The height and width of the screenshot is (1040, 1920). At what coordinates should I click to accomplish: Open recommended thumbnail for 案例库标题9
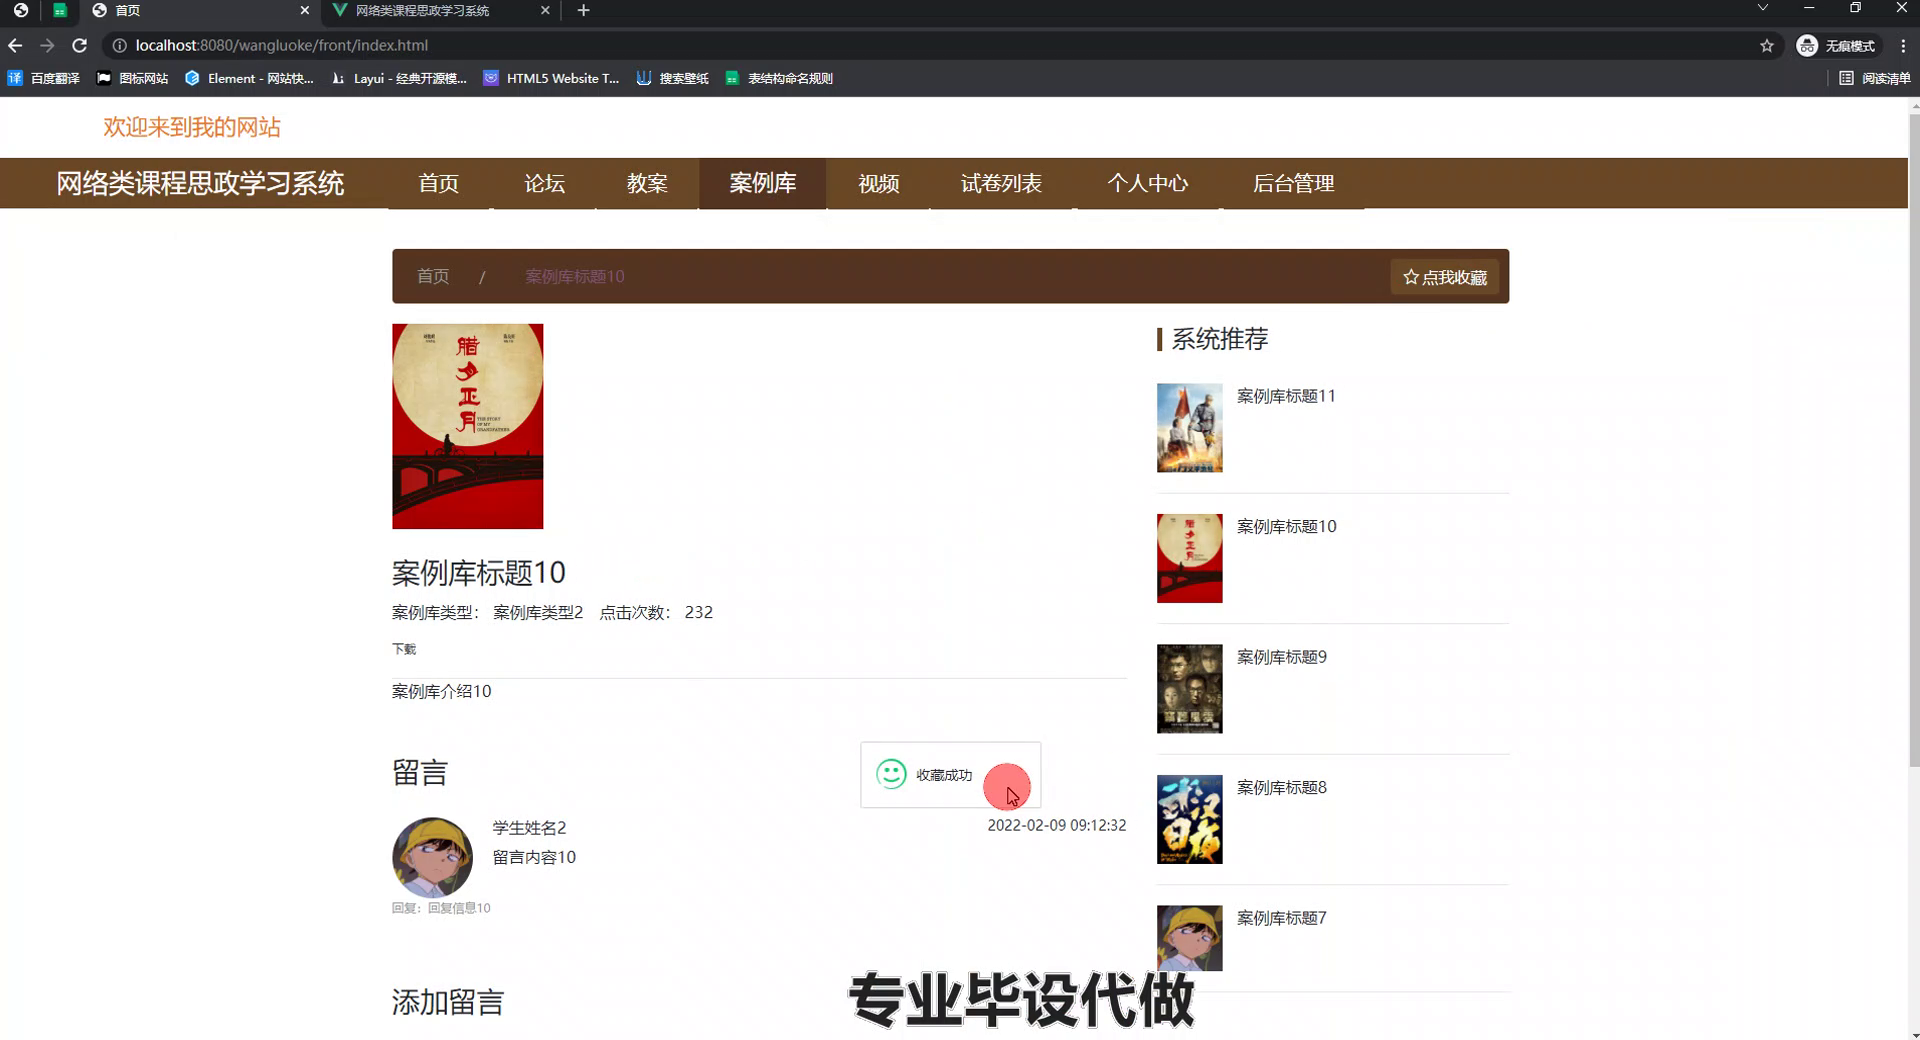[1189, 689]
